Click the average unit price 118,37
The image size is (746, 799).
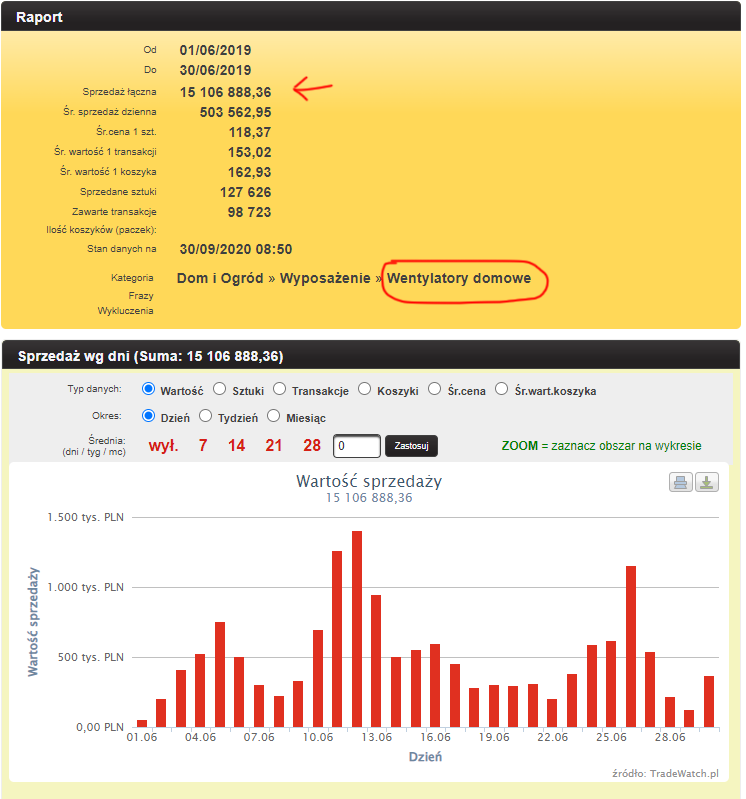[x=250, y=132]
